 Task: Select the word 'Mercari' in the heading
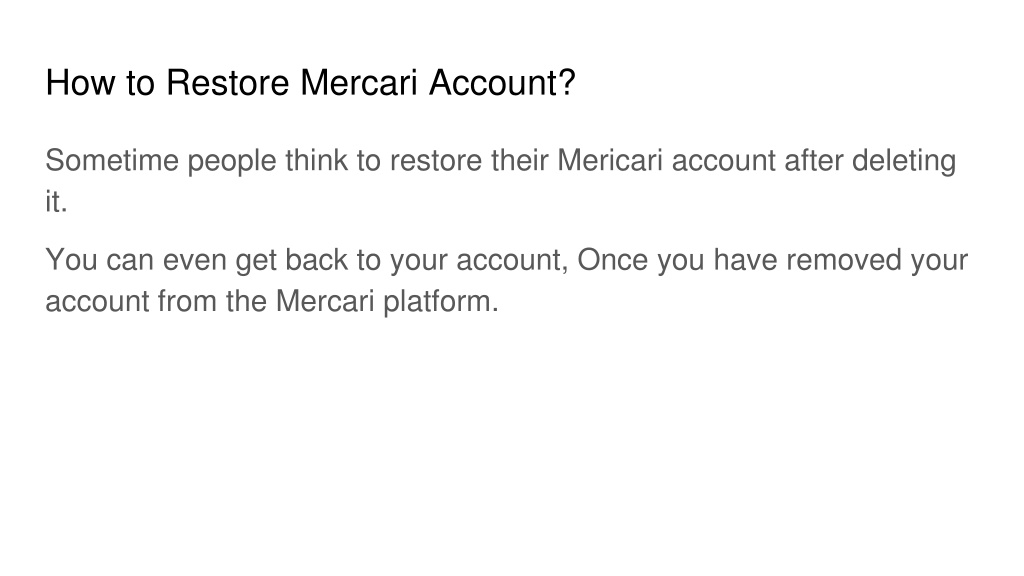tap(359, 83)
